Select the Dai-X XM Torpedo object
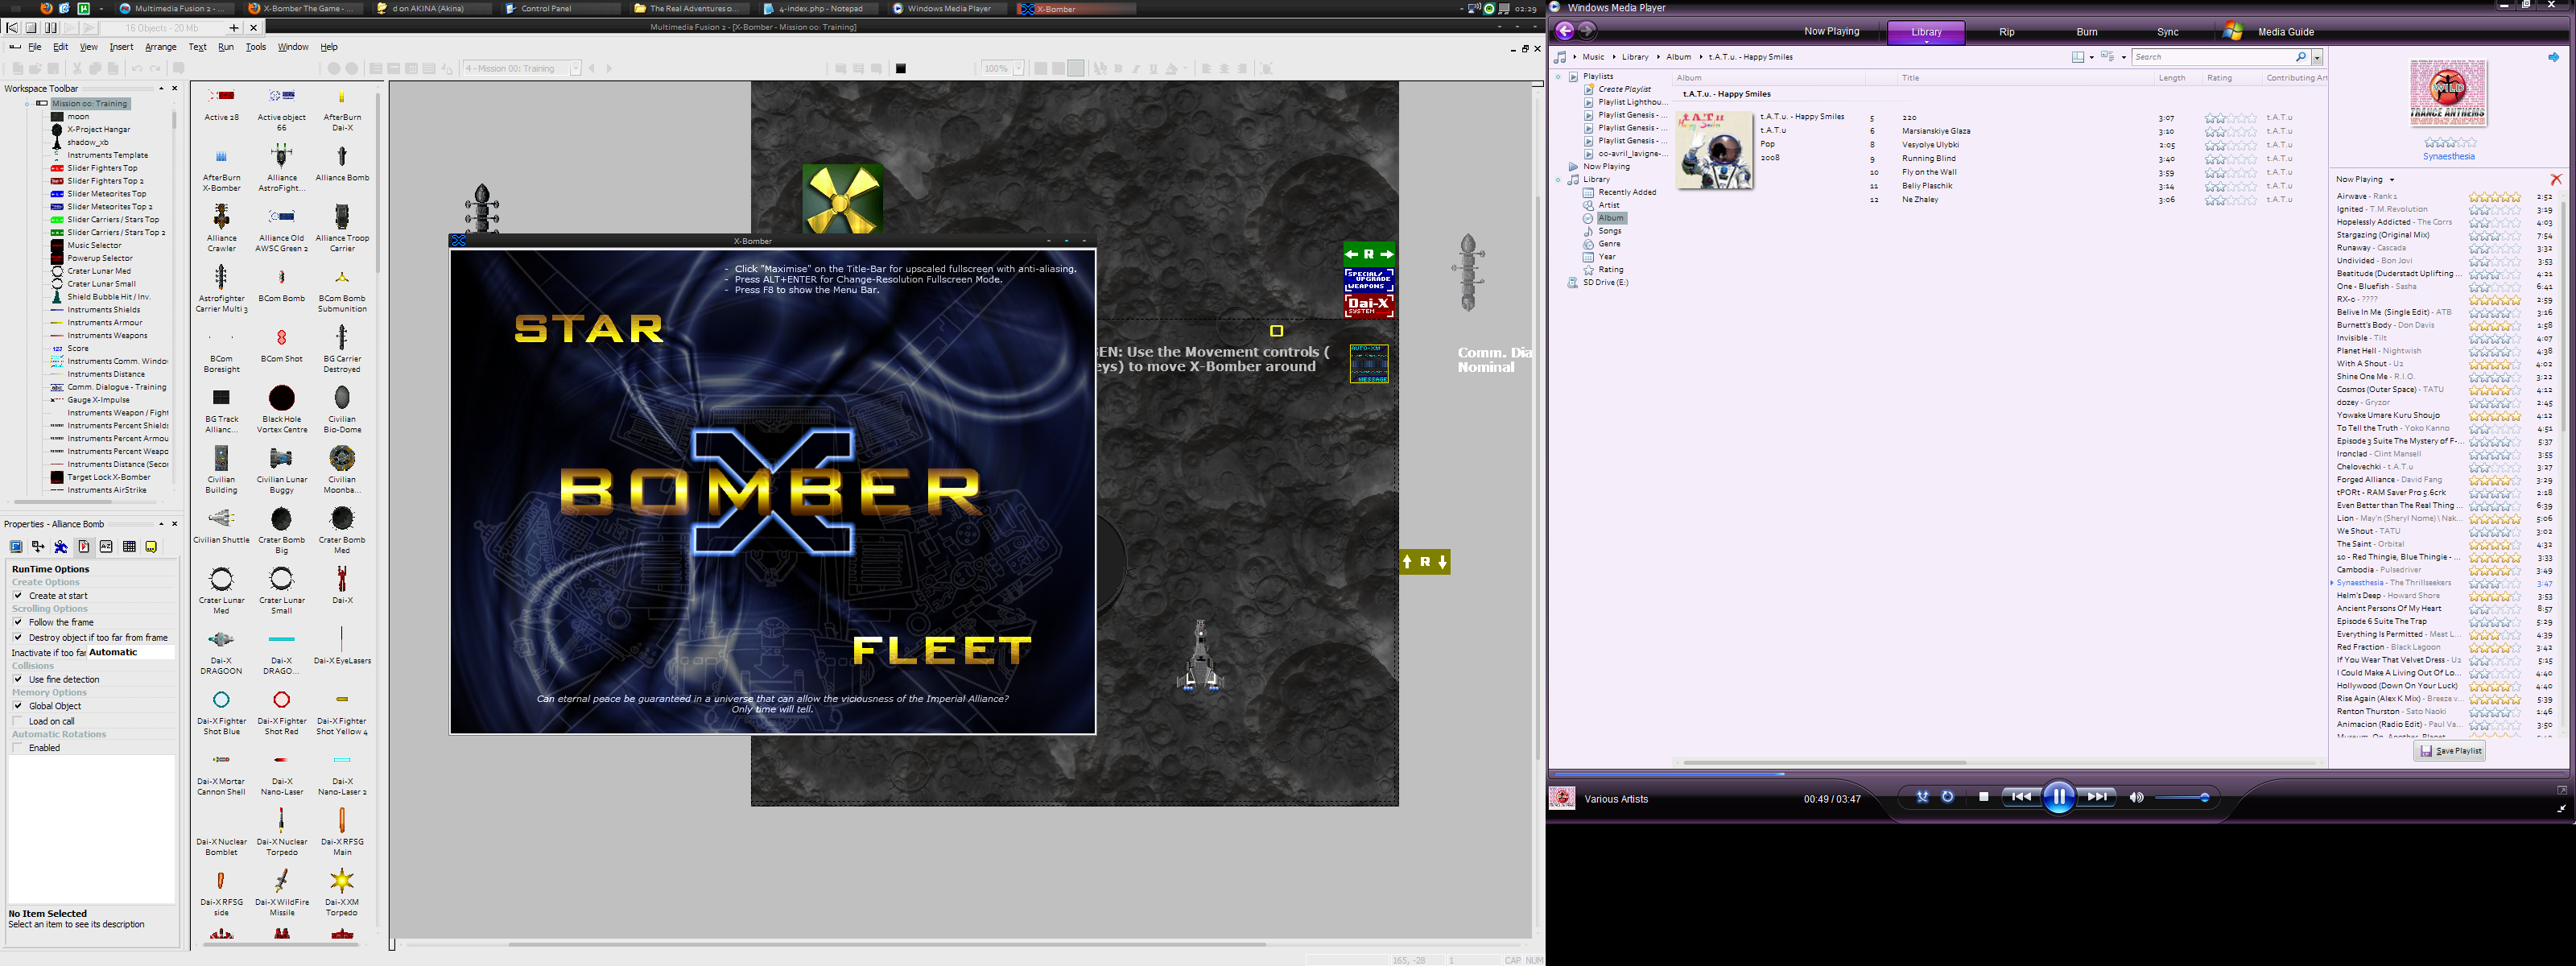 [x=342, y=880]
